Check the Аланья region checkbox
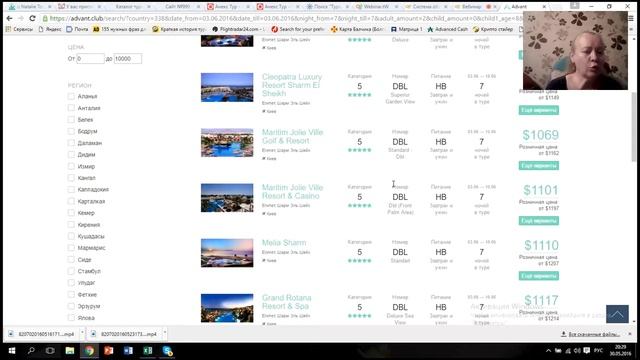This screenshot has width=640, height=360. [x=71, y=96]
